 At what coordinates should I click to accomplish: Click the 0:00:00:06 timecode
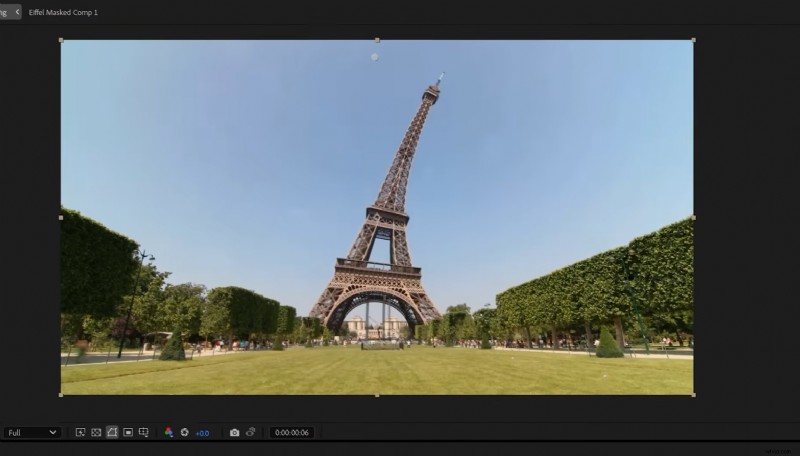292,433
